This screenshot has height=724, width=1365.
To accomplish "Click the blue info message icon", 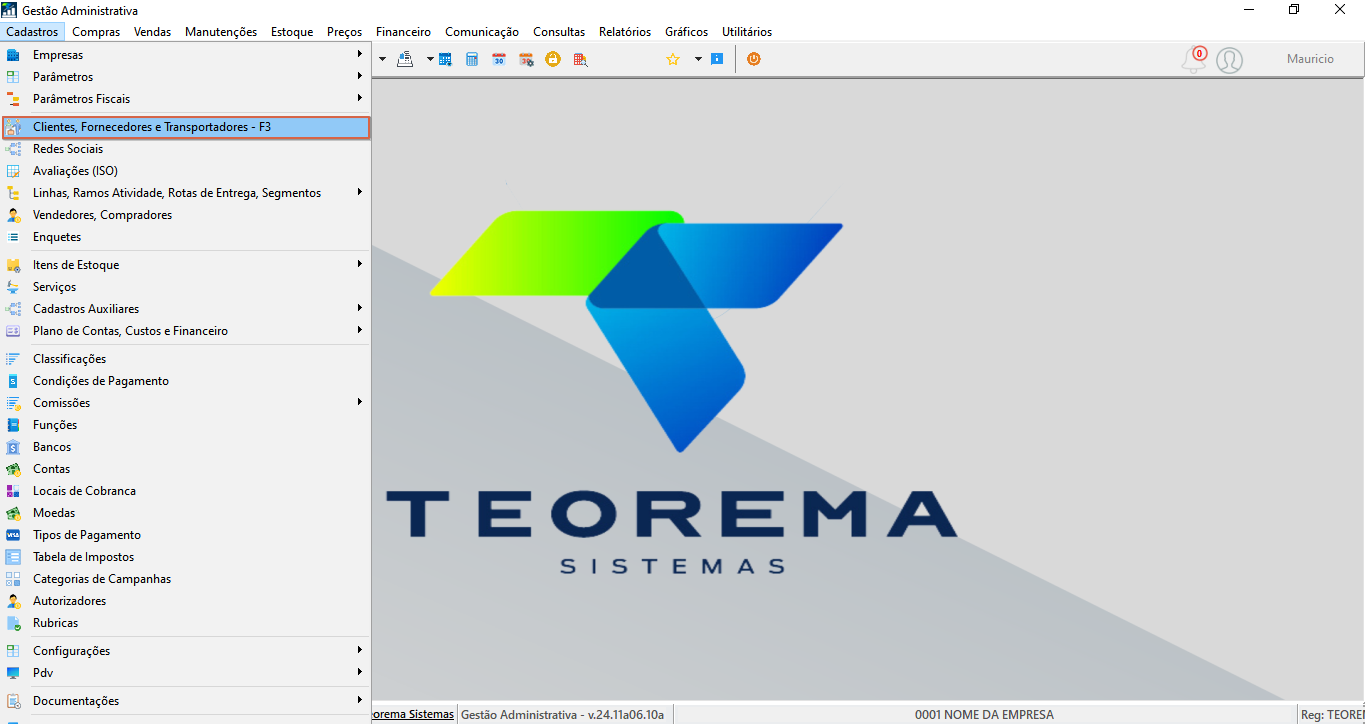I will 717,59.
